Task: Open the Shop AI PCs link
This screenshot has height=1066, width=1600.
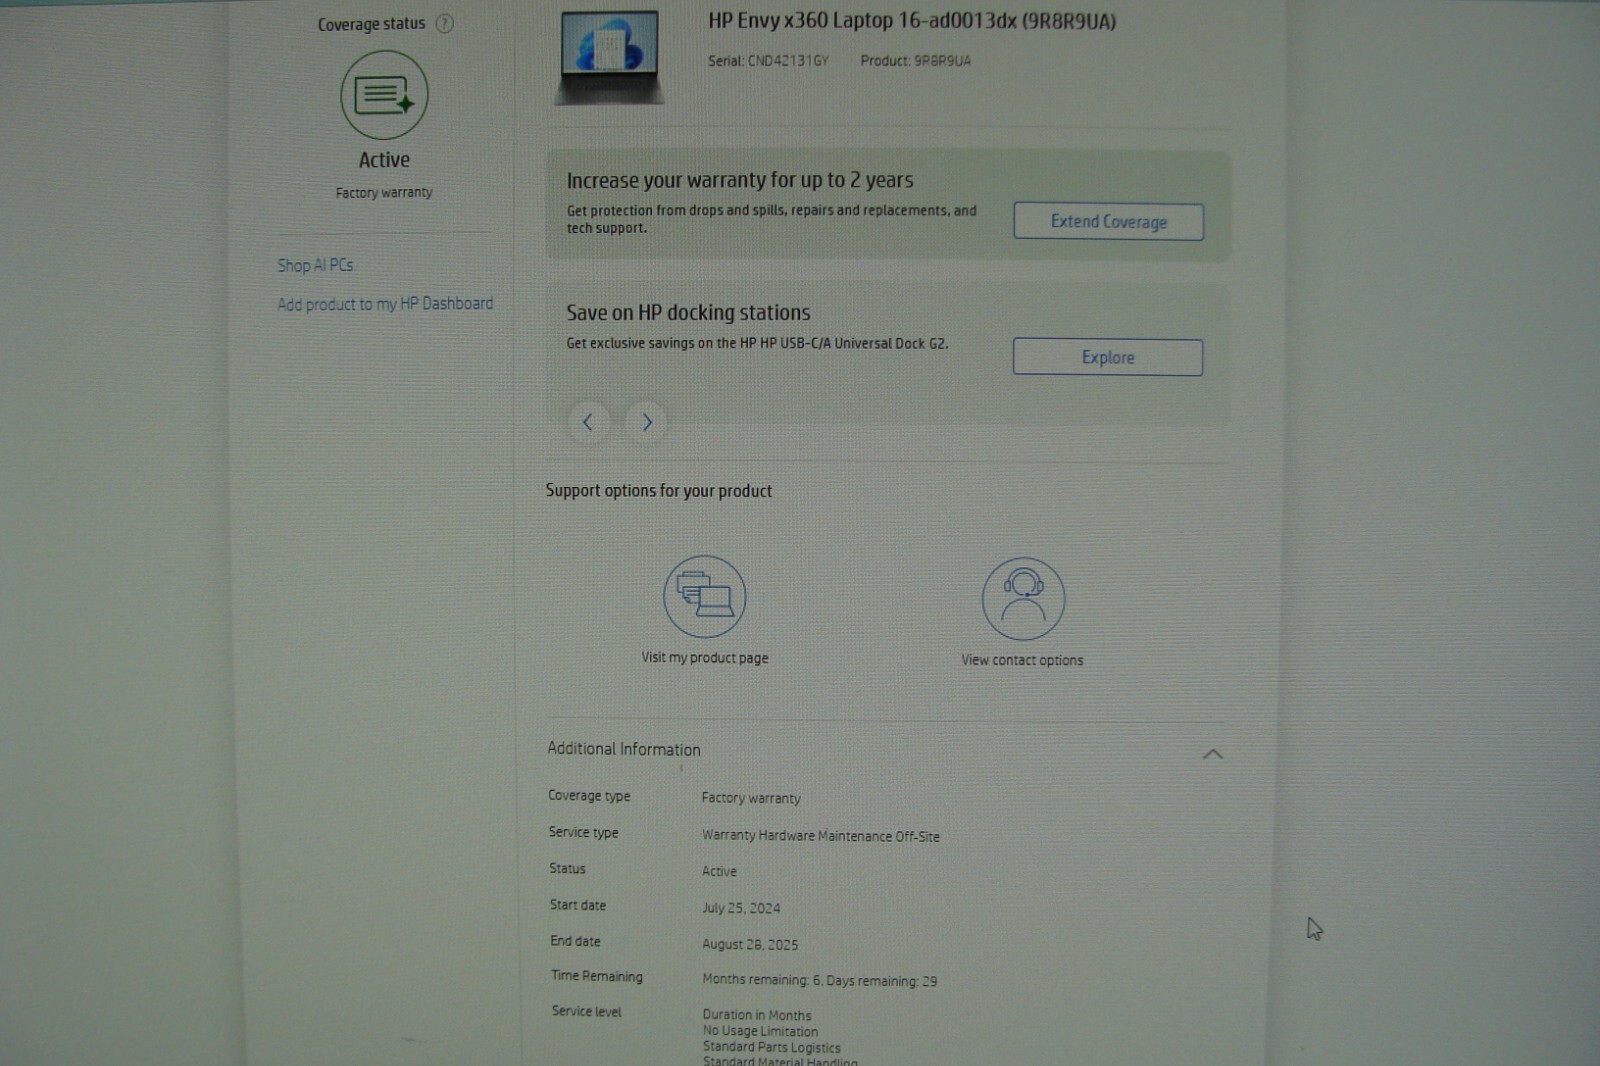Action: click(315, 265)
